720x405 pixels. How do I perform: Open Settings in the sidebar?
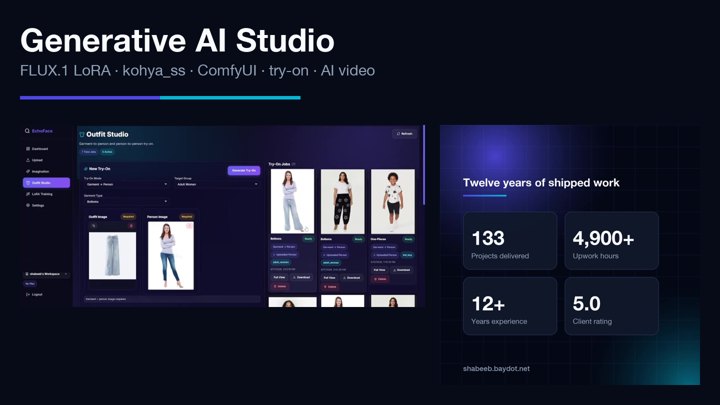click(46, 205)
